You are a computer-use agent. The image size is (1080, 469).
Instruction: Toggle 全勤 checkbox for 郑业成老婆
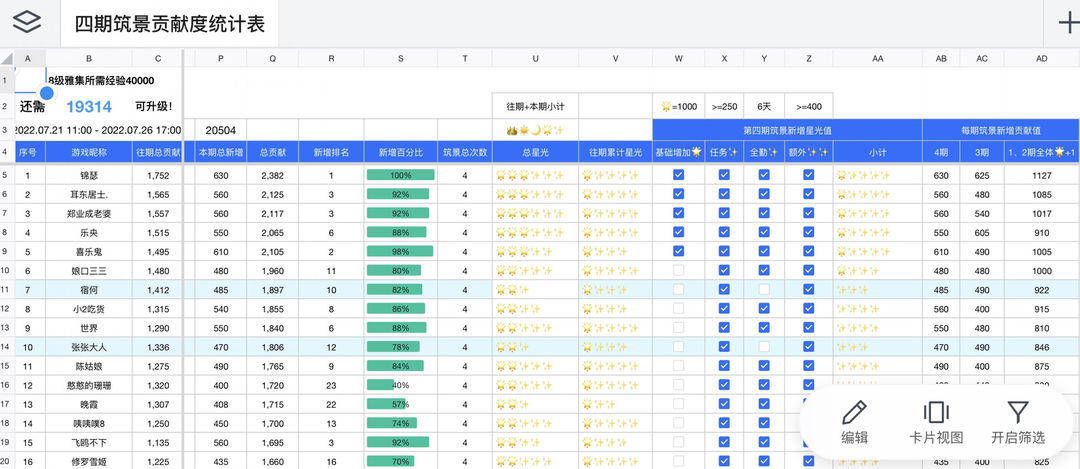click(x=764, y=213)
